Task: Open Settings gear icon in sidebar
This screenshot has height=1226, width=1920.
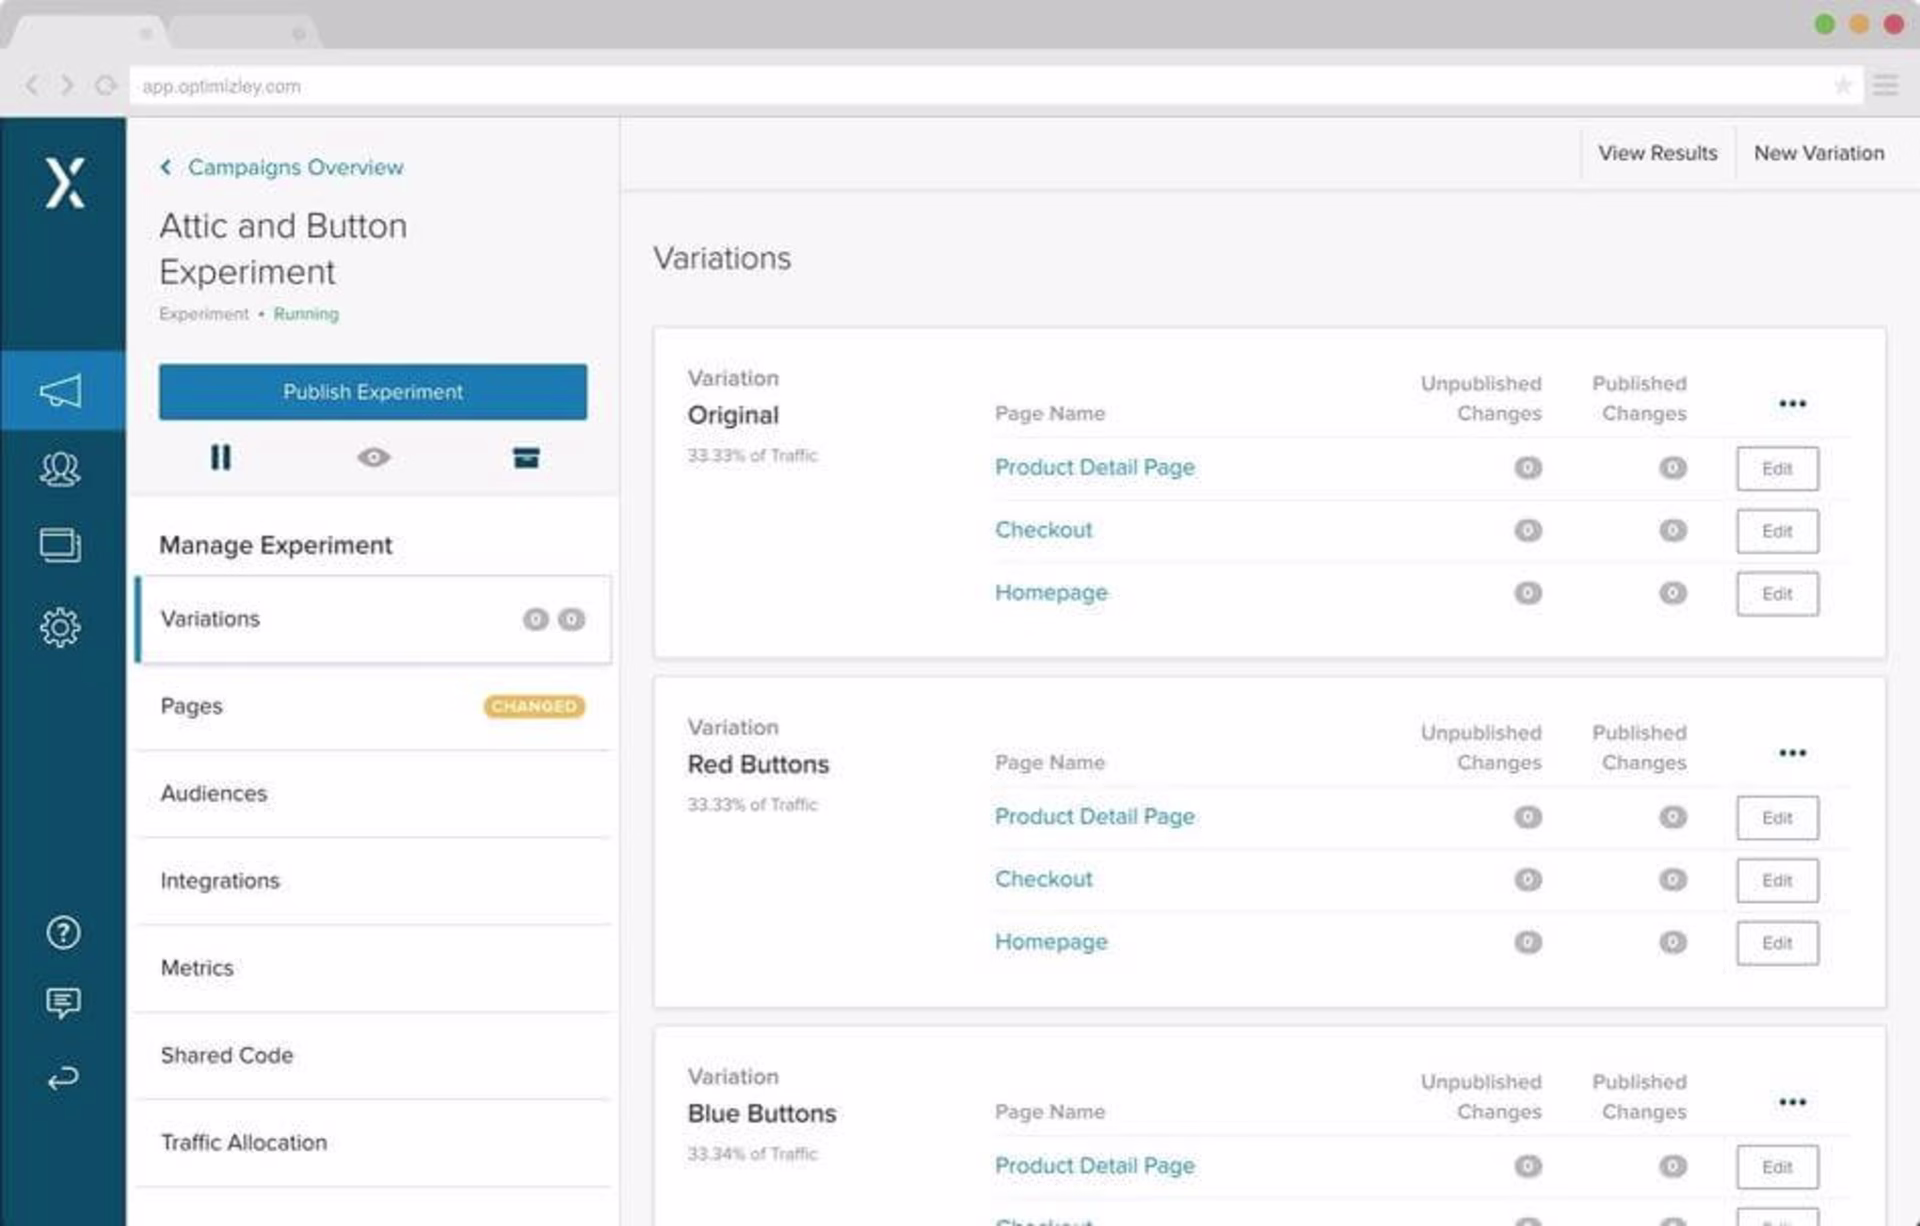Action: [61, 627]
